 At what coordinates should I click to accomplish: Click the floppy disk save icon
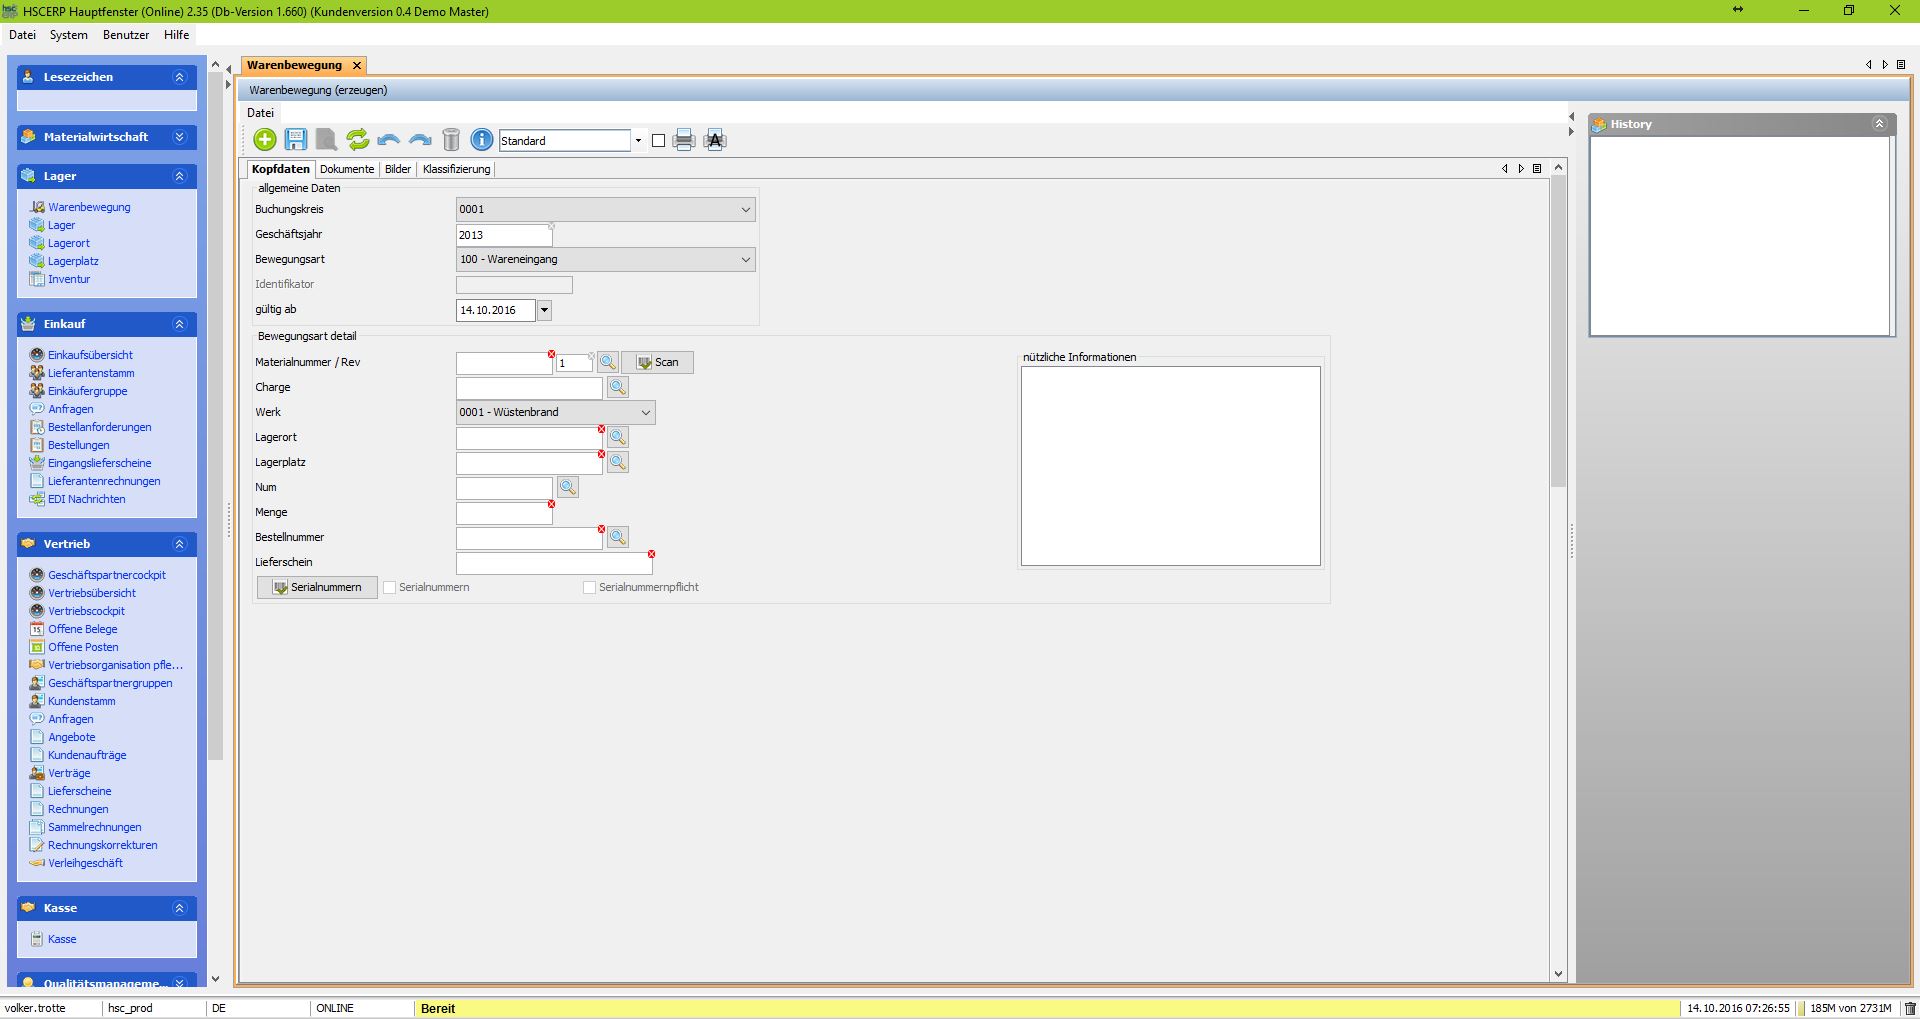click(296, 140)
